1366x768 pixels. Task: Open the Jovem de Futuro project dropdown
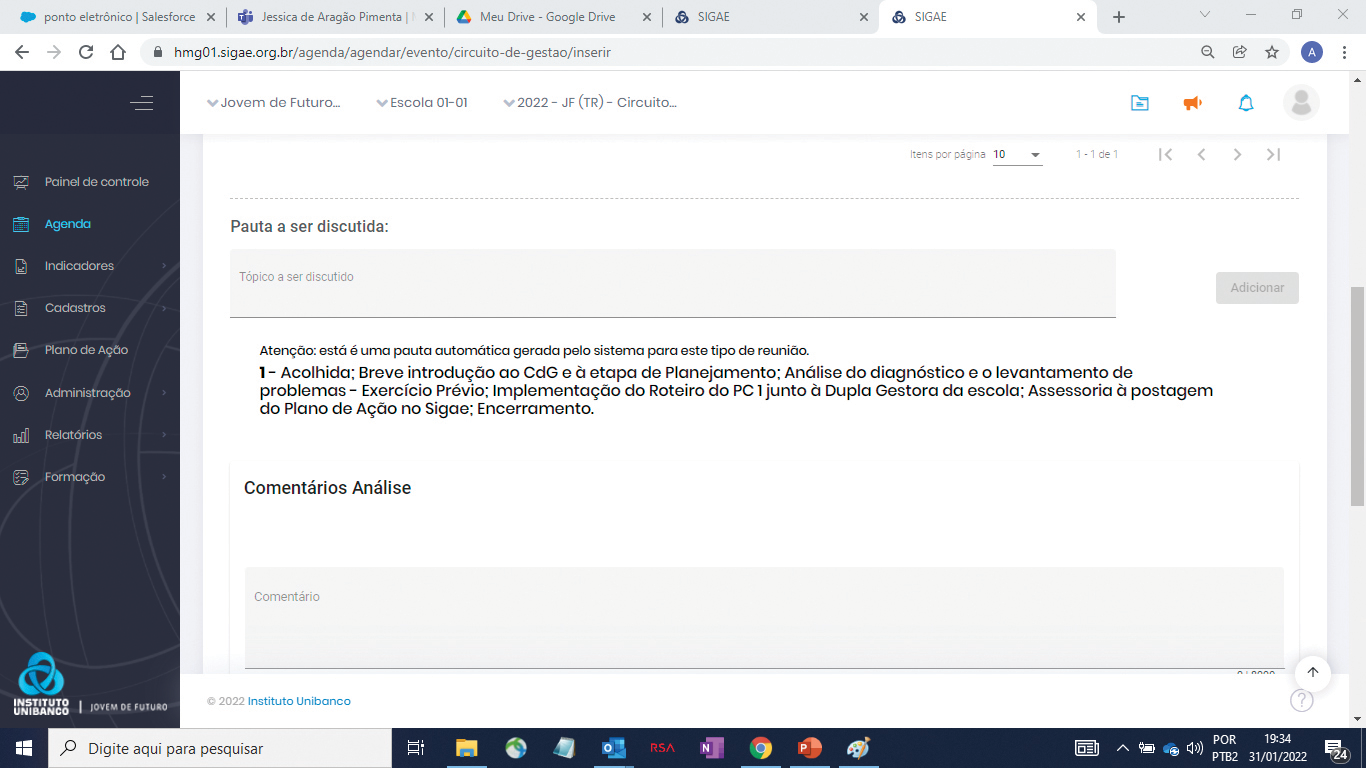point(274,103)
